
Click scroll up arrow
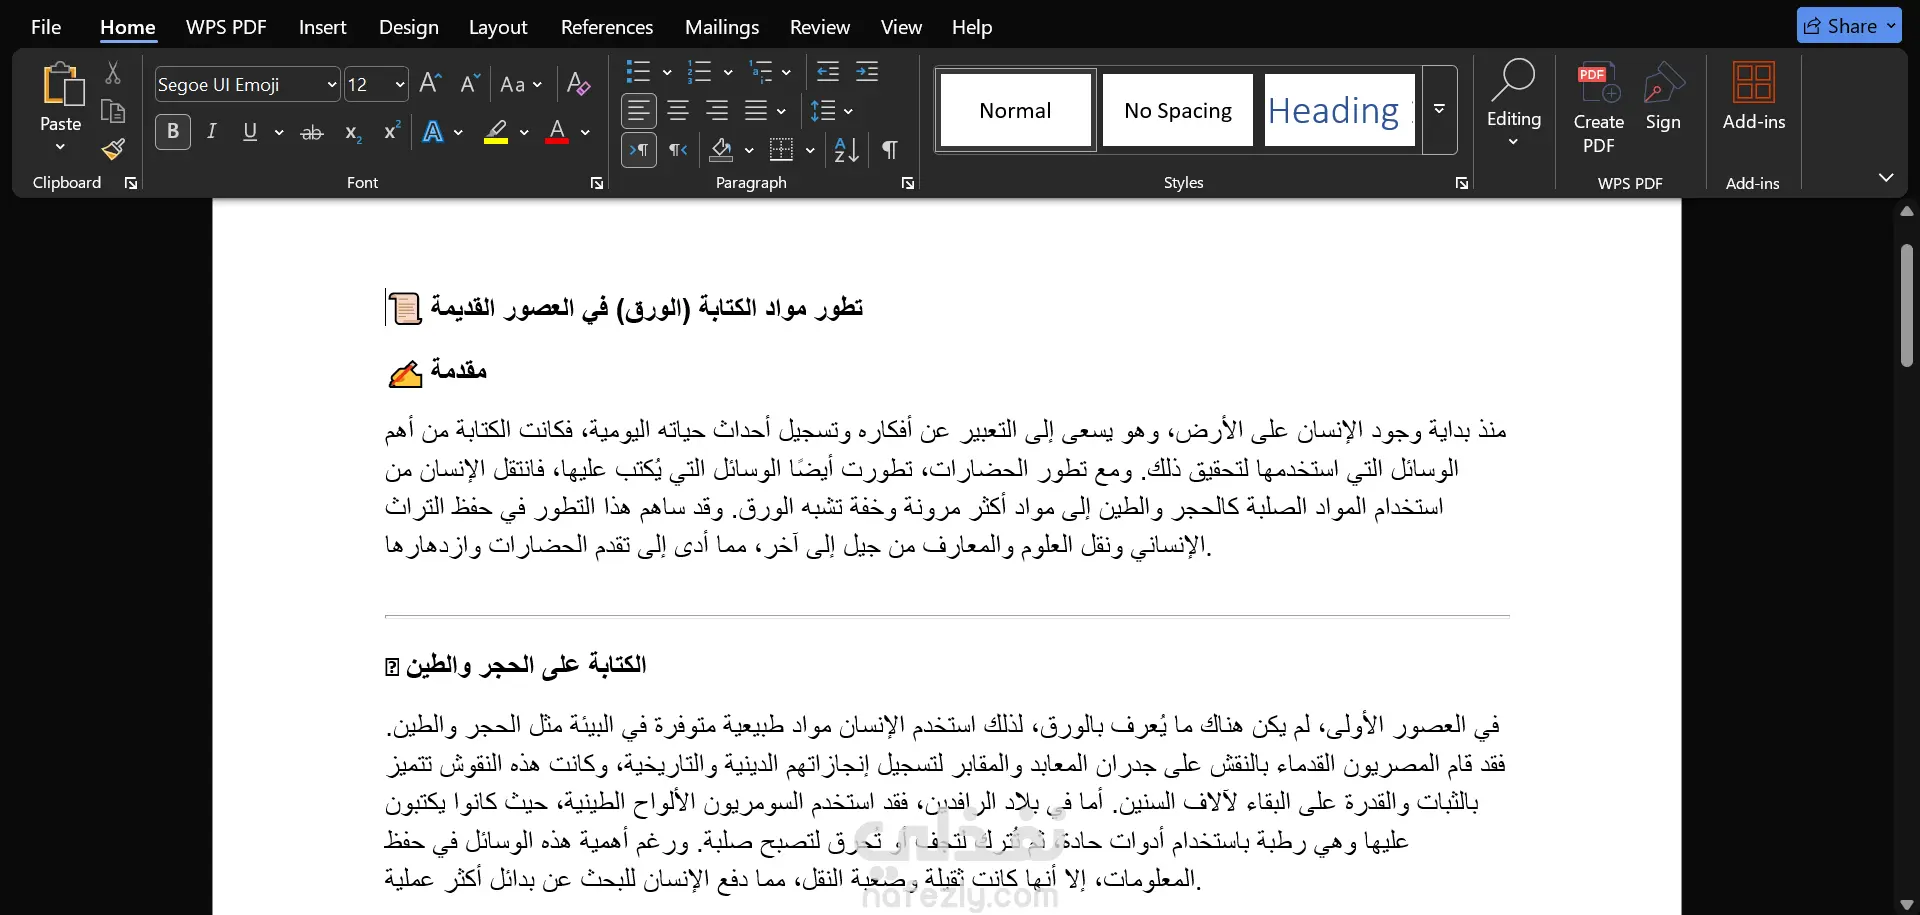(x=1907, y=211)
